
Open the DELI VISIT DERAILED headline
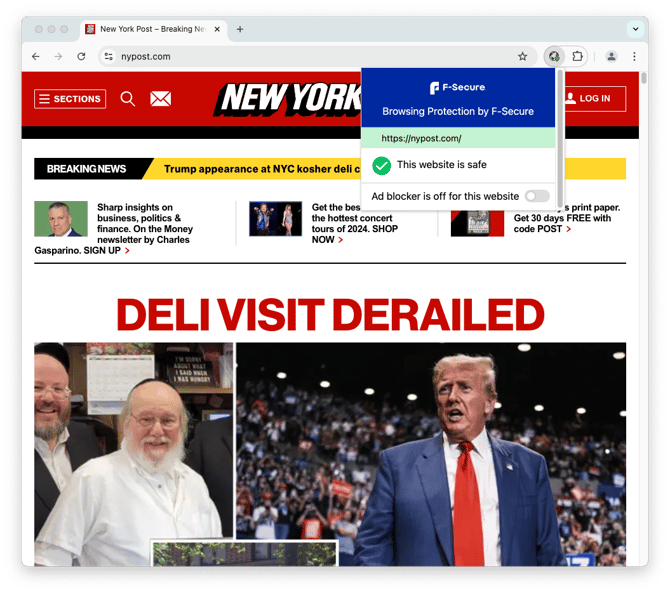pos(330,314)
